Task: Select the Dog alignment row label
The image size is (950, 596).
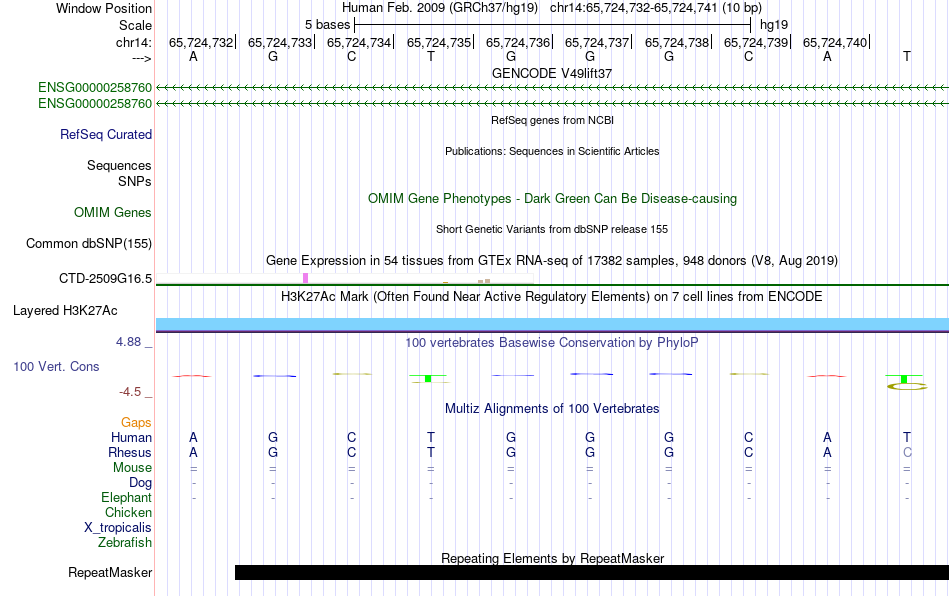Action: click(140, 483)
